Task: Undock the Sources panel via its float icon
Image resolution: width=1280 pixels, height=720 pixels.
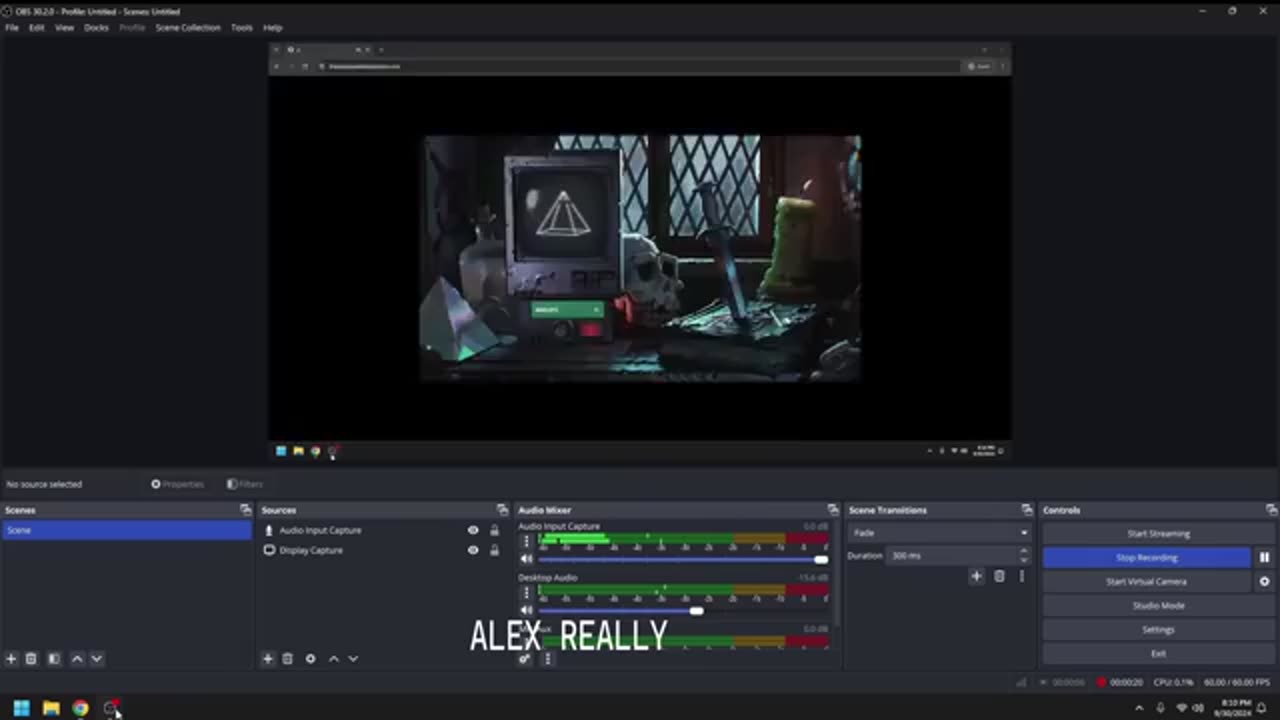Action: tap(502, 510)
